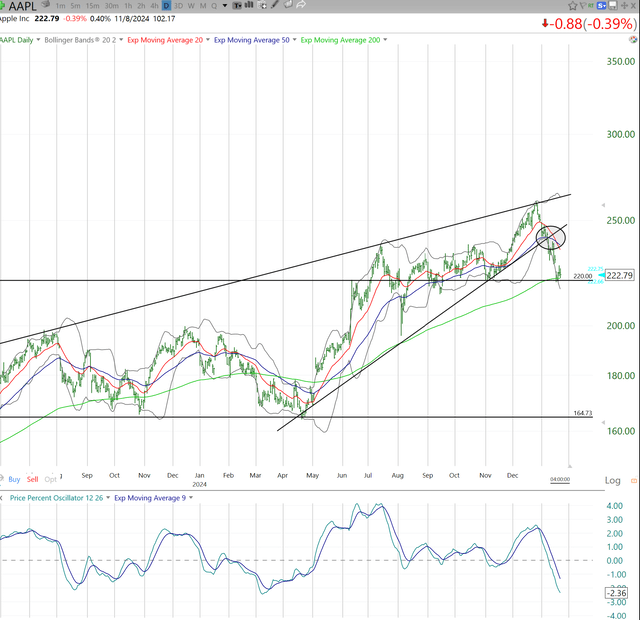Select the Quarterly (Q) time frame
Image resolution: width=640 pixels, height=620 pixels.
214,6
